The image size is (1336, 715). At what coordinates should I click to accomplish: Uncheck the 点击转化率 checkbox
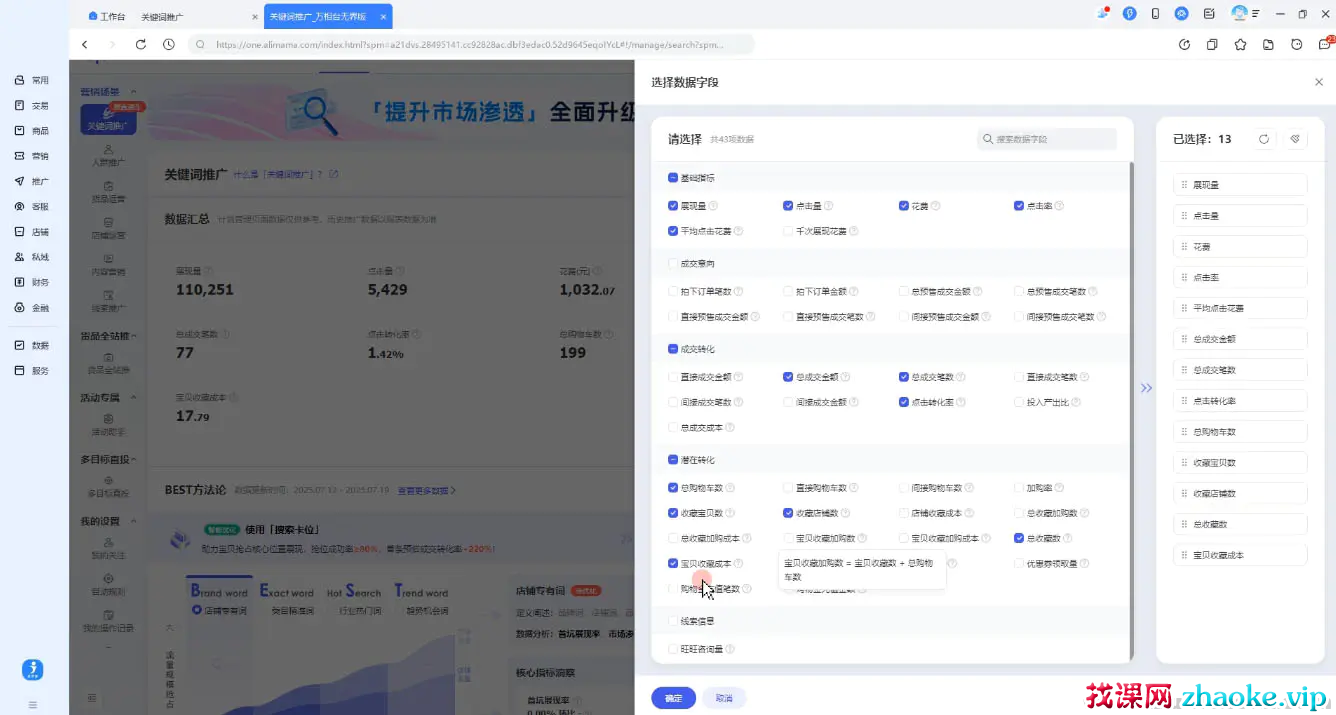click(x=904, y=402)
